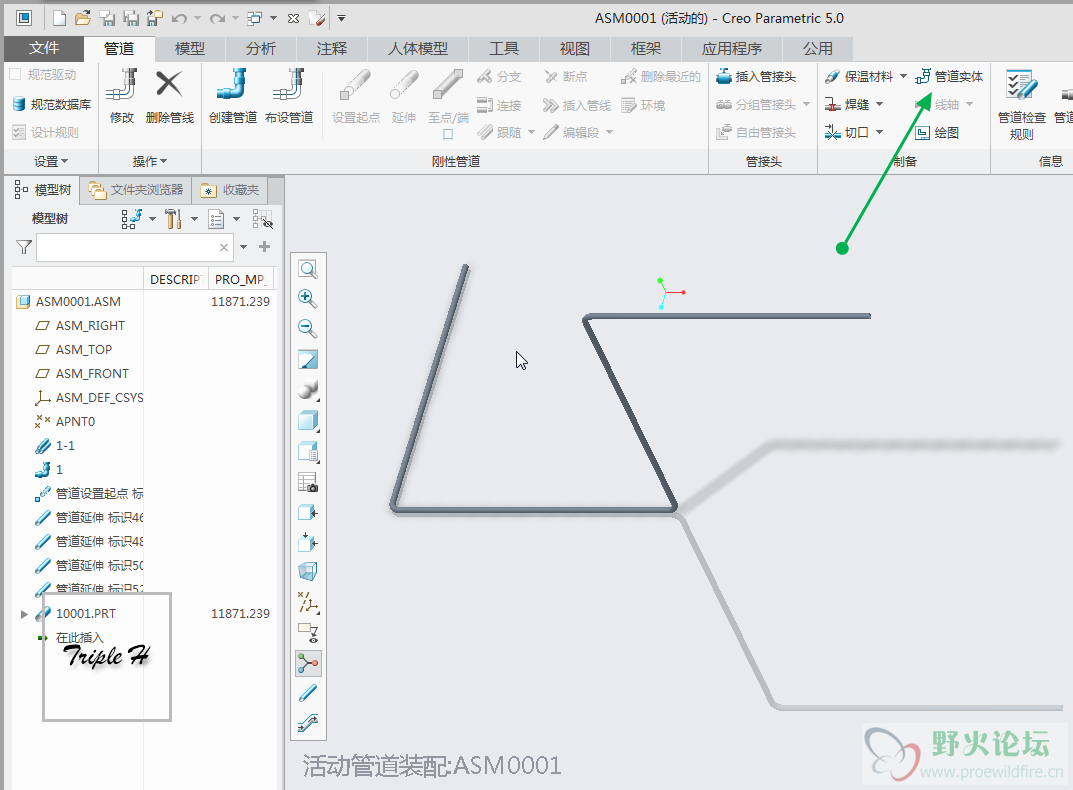Click the perspective view cube icon
Image resolution: width=1073 pixels, height=790 pixels.
click(308, 571)
